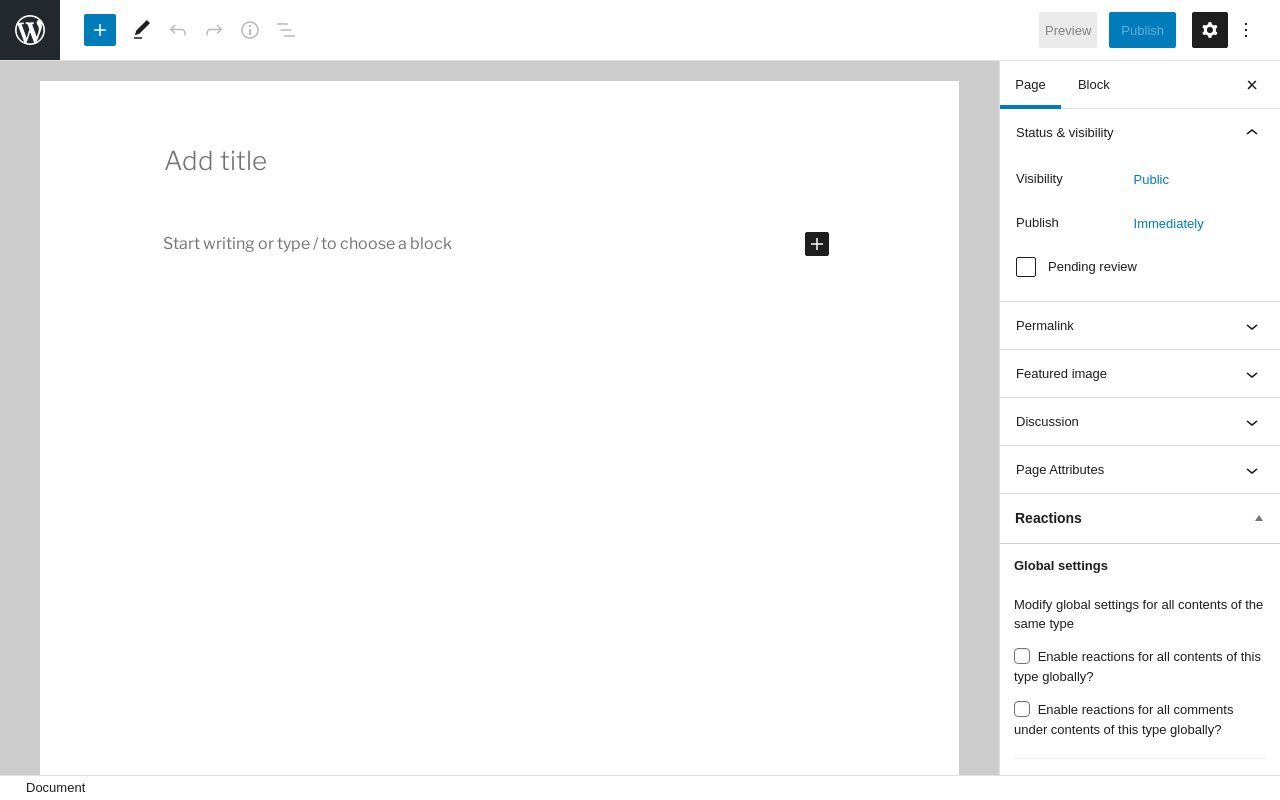Viewport: 1280px width, 800px height.
Task: Toggle the Settings gear sidebar
Action: (1210, 30)
